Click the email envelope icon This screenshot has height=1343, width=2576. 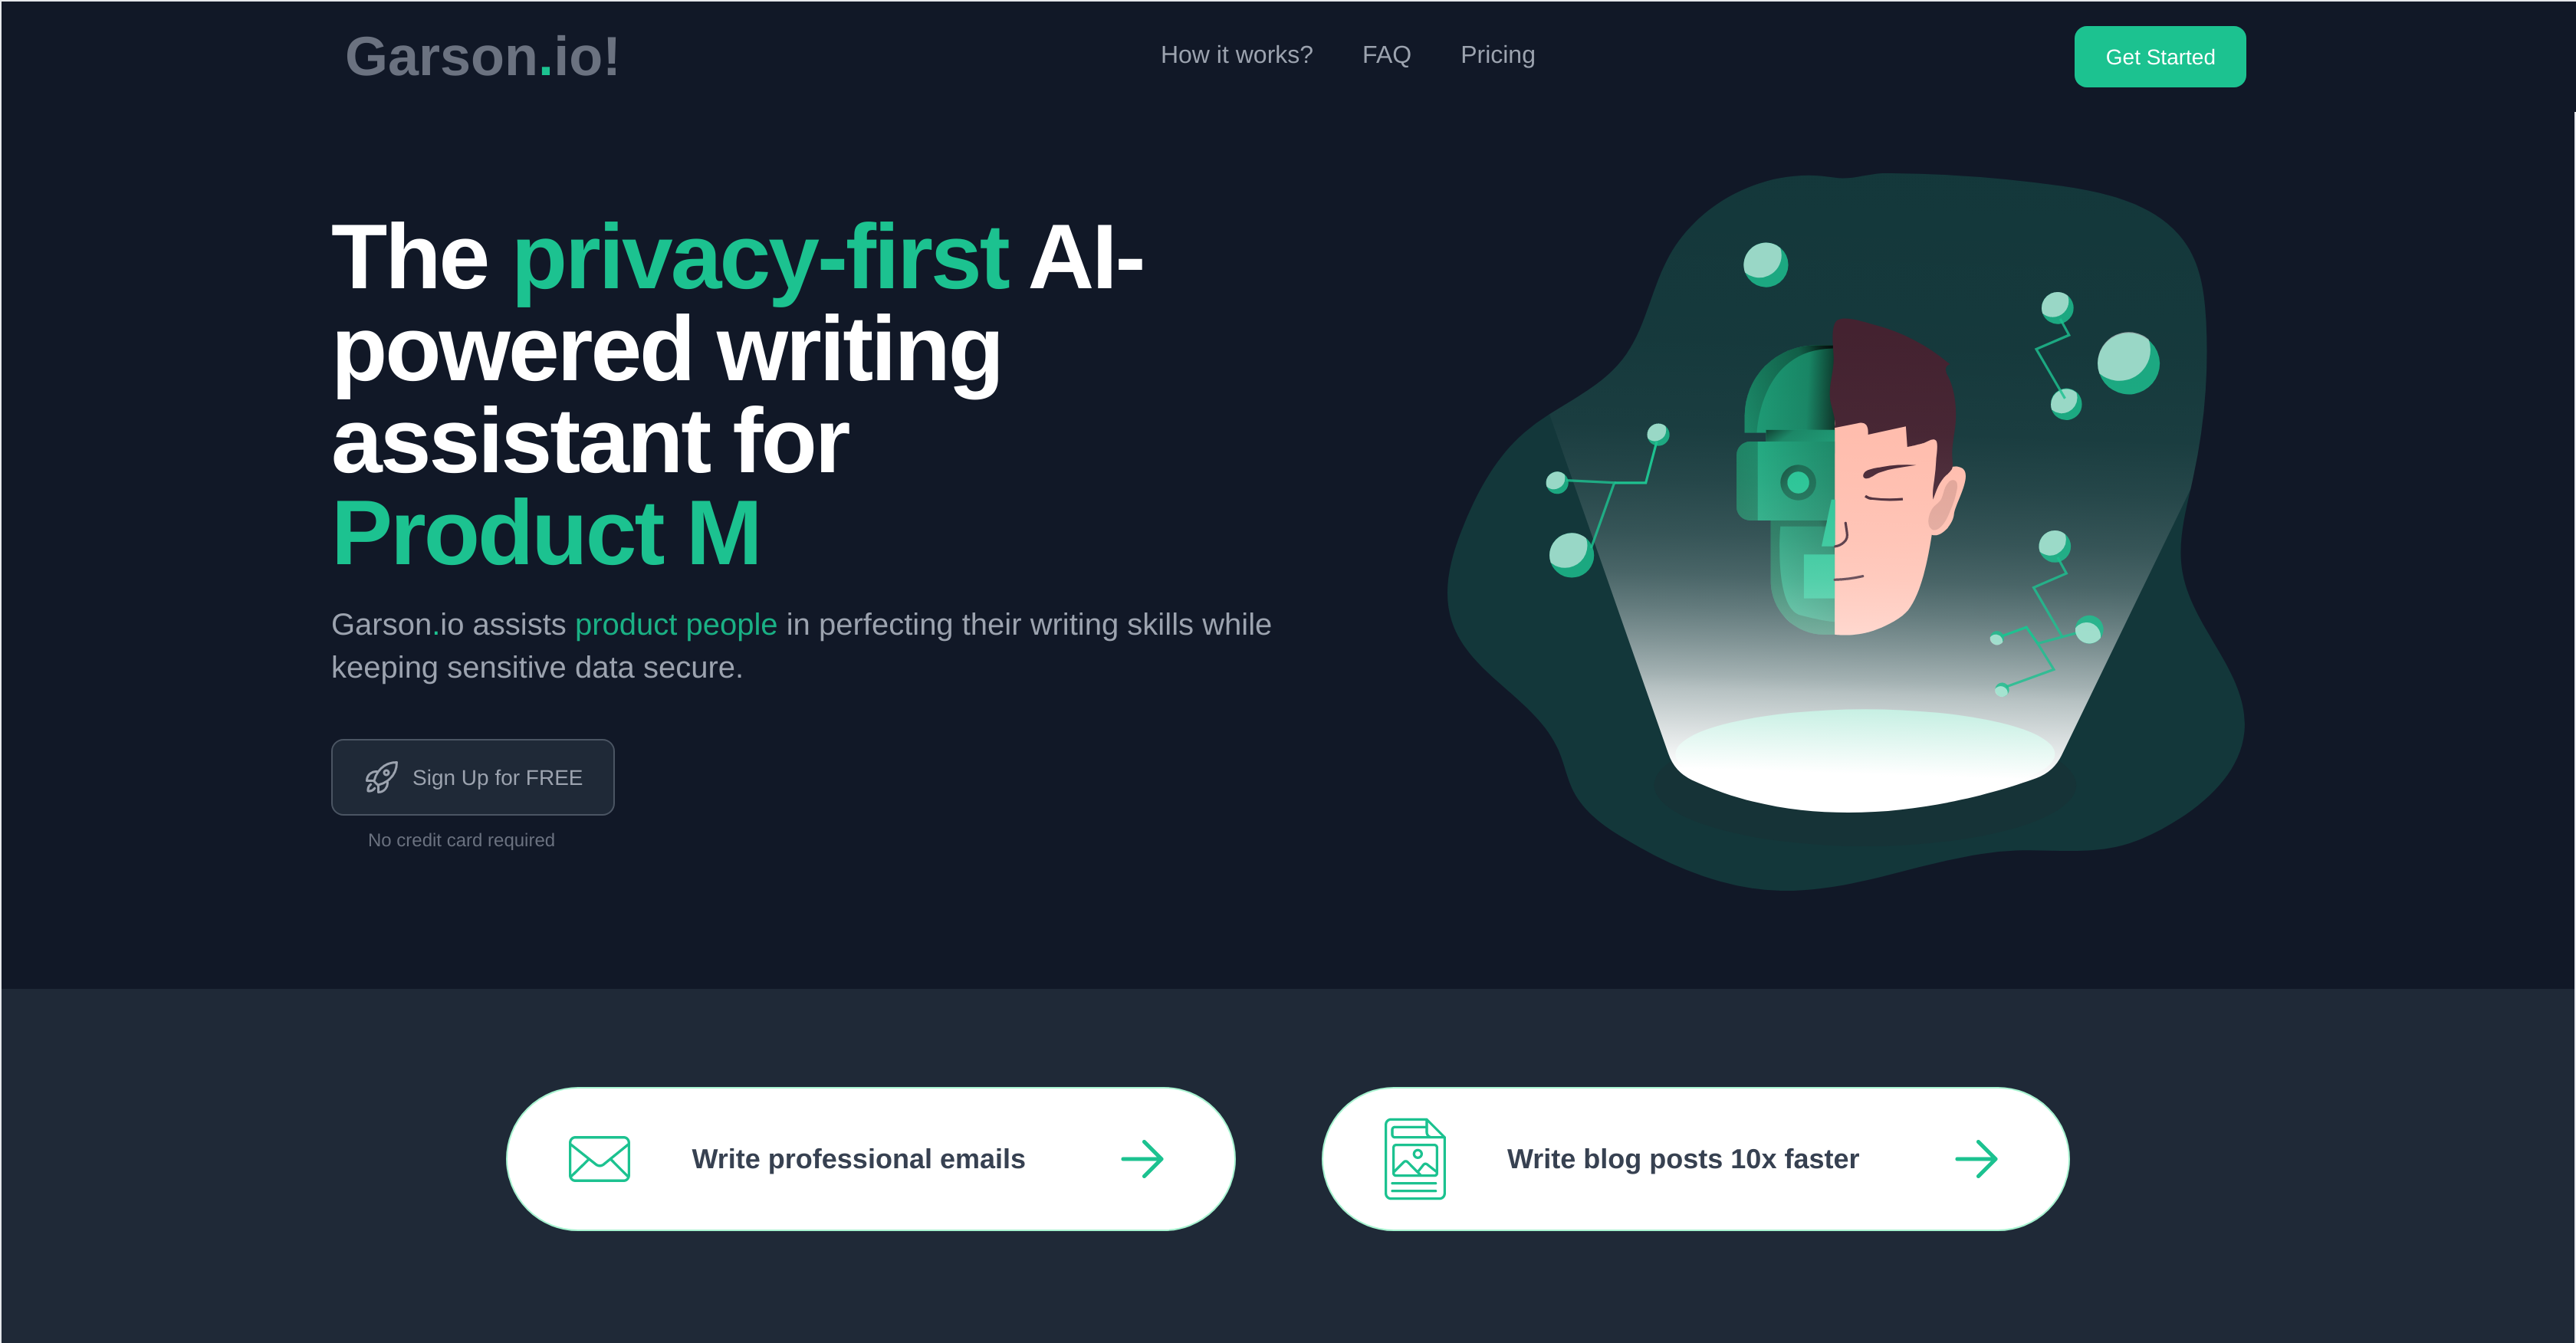(598, 1159)
